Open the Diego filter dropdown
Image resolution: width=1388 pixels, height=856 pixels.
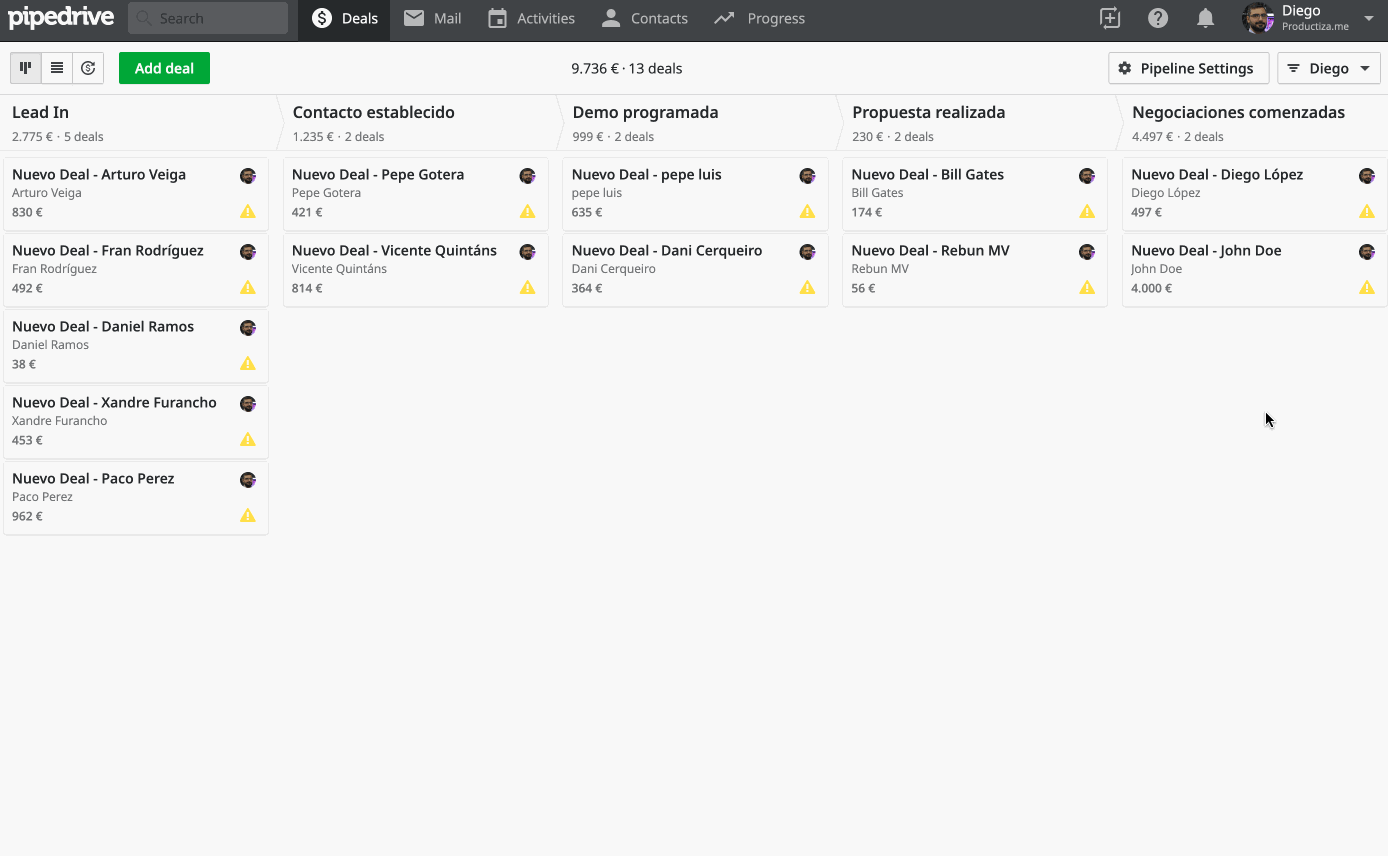click(1328, 68)
